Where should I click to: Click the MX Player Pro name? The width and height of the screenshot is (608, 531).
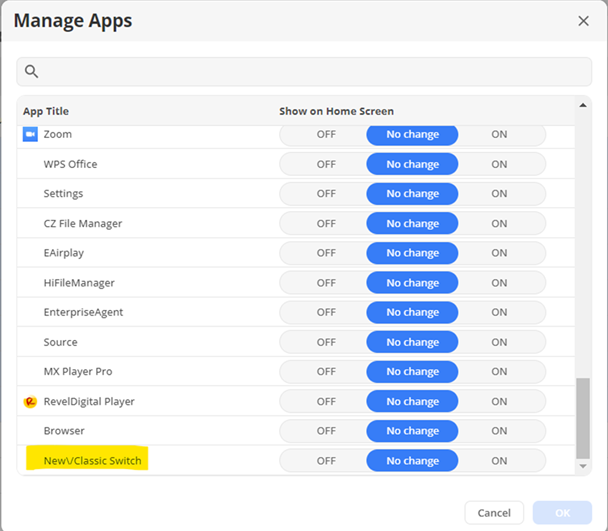point(78,372)
